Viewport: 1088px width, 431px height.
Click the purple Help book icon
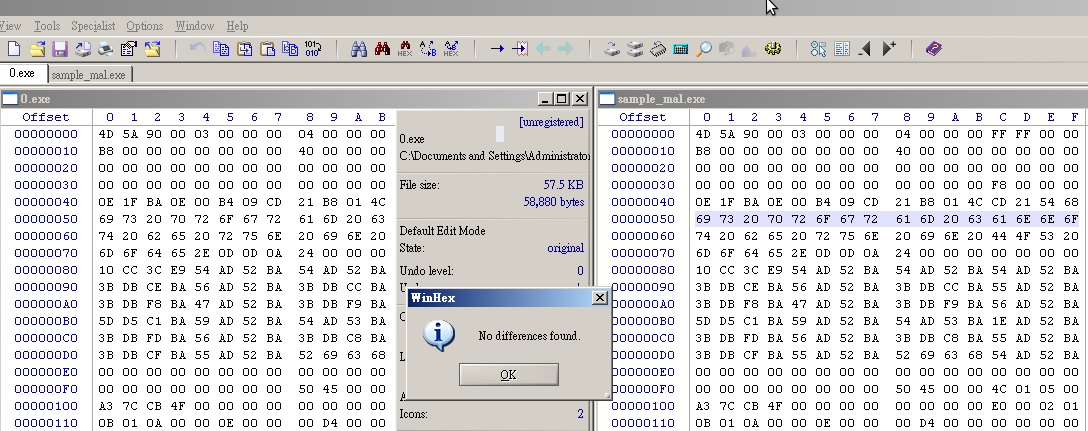click(x=932, y=48)
